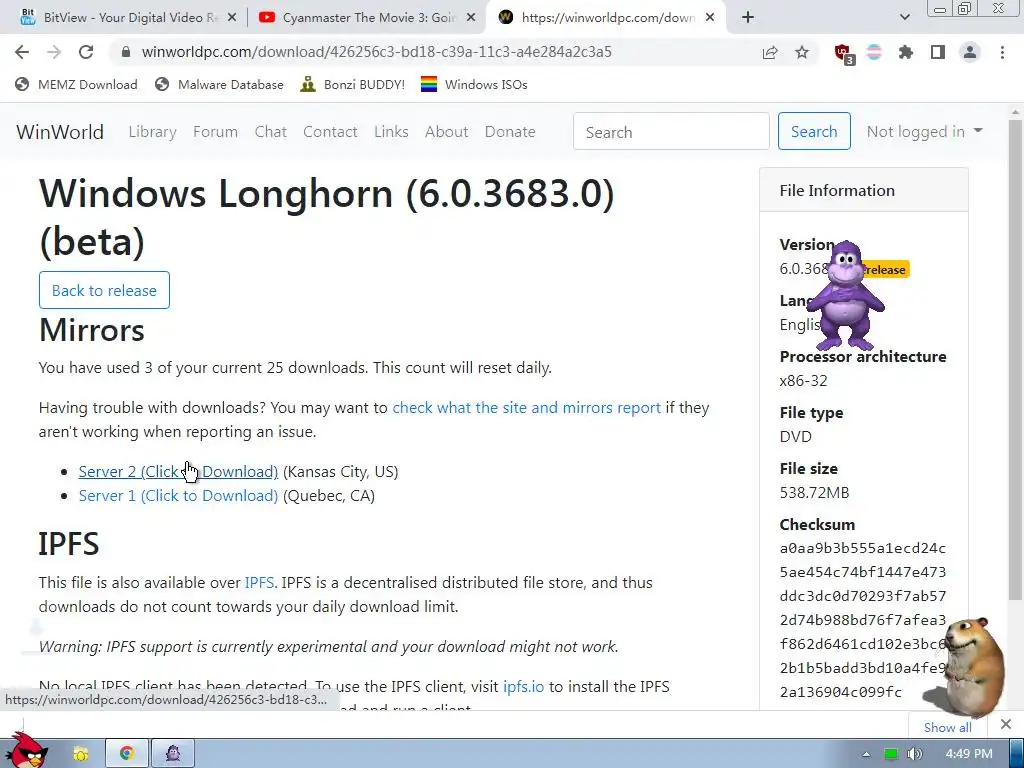Viewport: 1024px width, 768px height.
Task: Expand the tab search chevron
Action: pos(904,18)
